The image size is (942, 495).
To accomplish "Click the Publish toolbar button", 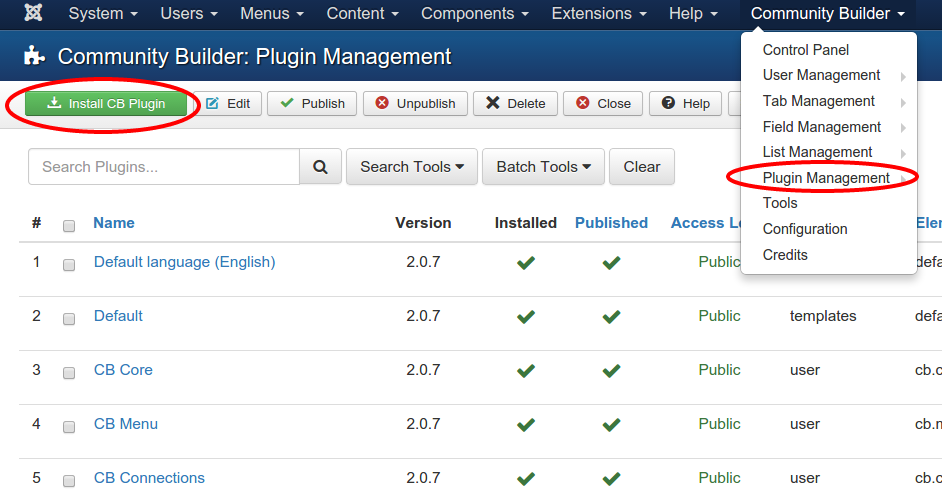I will [x=312, y=103].
